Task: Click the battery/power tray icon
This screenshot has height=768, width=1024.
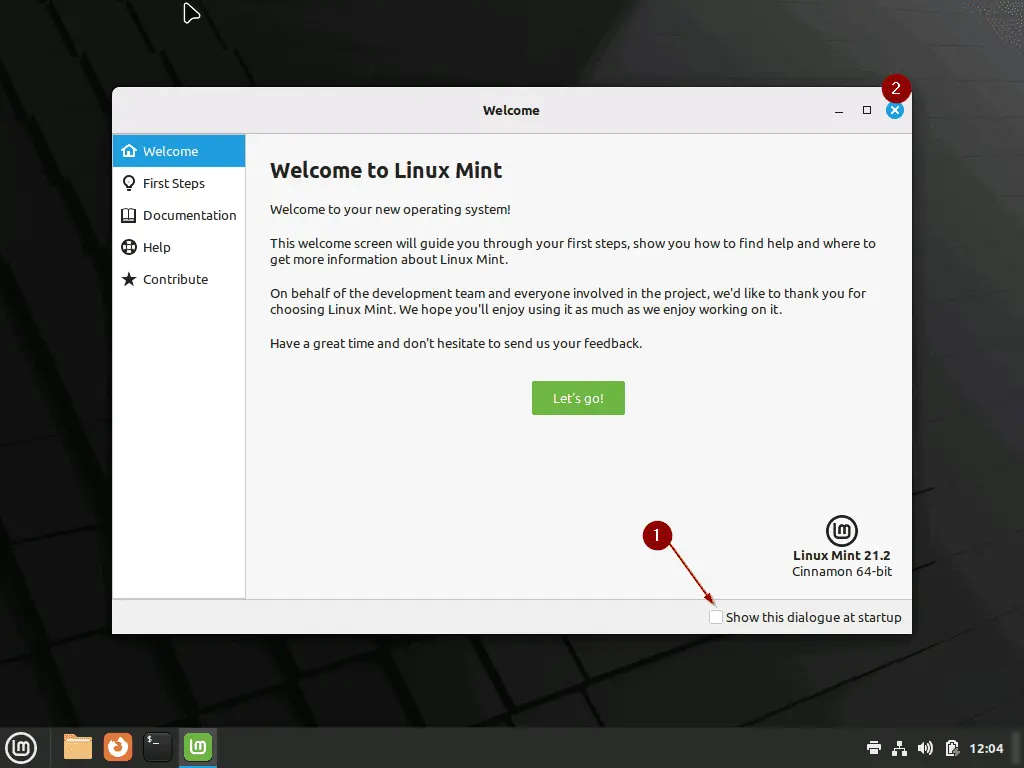Action: coord(952,748)
